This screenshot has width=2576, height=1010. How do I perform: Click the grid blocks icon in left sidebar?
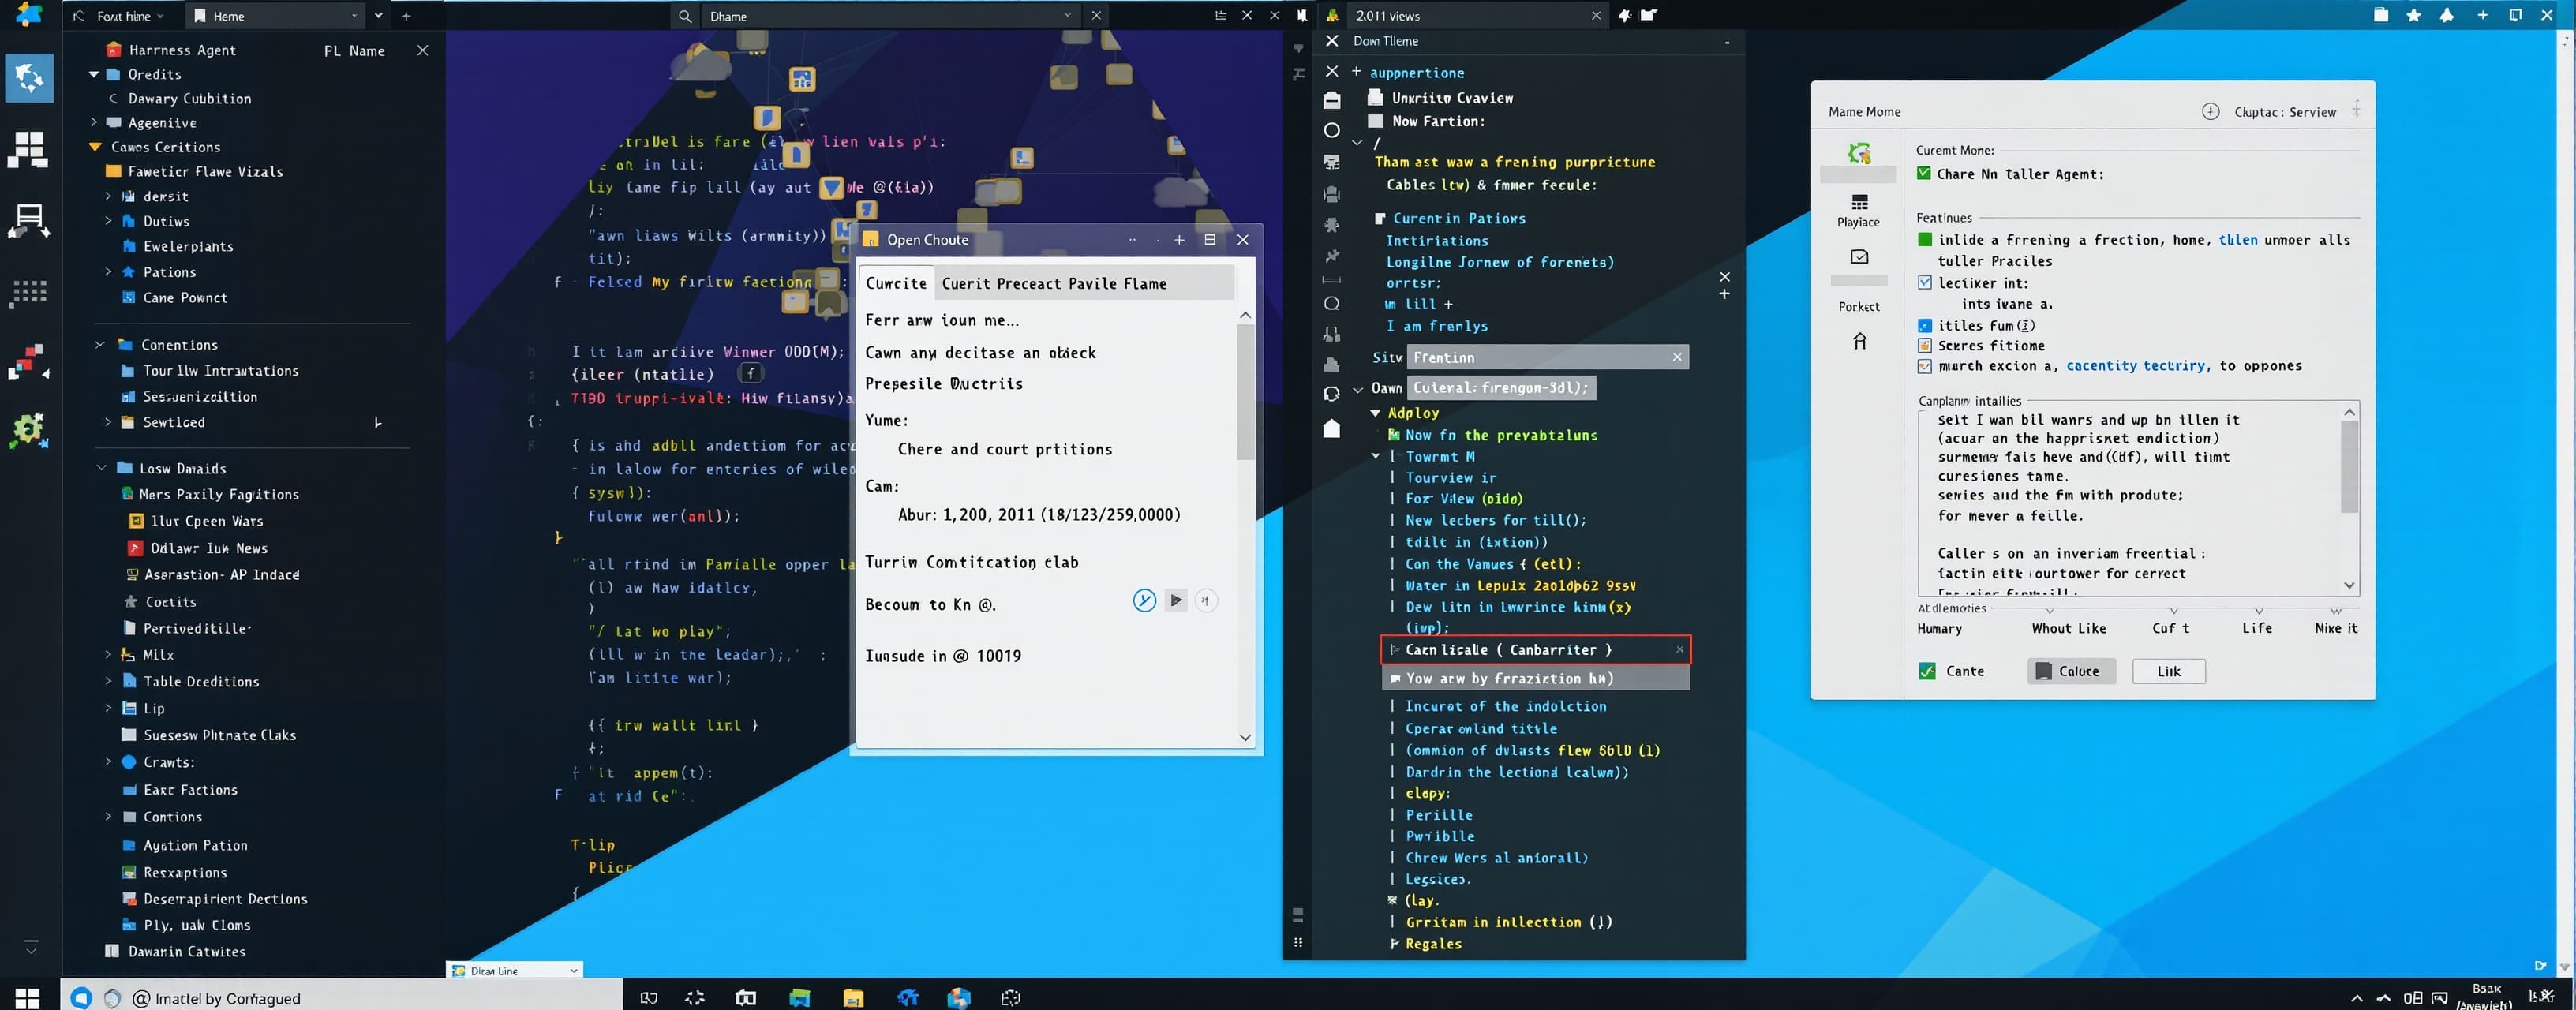(x=28, y=149)
